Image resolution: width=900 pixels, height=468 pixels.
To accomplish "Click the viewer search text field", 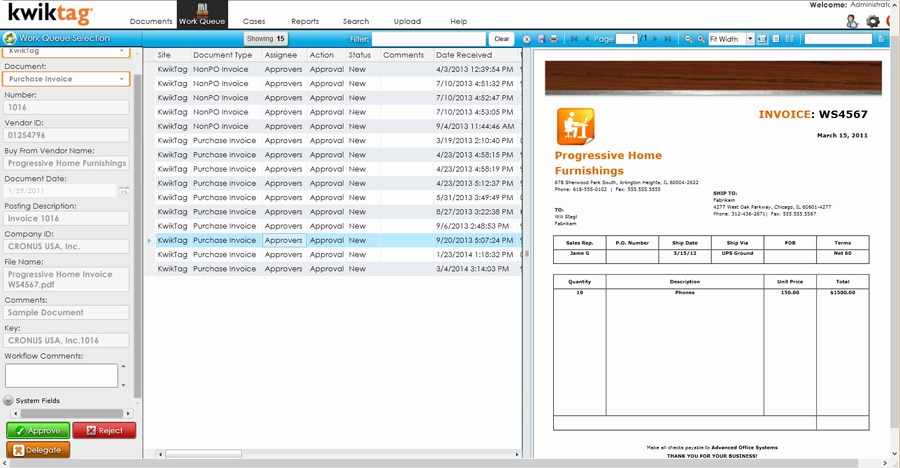I will pos(838,39).
